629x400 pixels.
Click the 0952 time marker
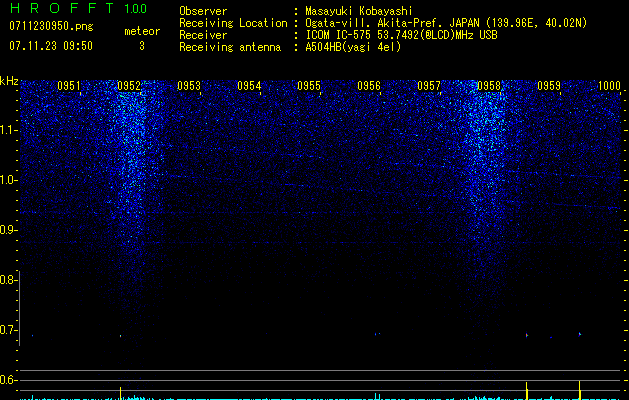pos(129,86)
